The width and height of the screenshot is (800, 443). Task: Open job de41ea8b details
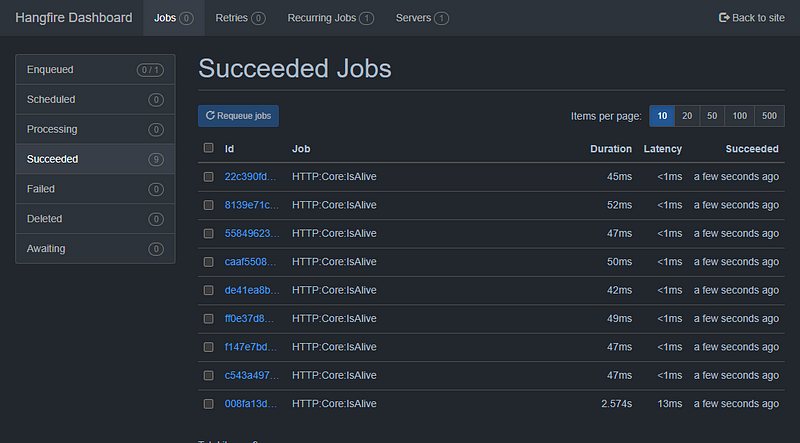click(x=252, y=290)
